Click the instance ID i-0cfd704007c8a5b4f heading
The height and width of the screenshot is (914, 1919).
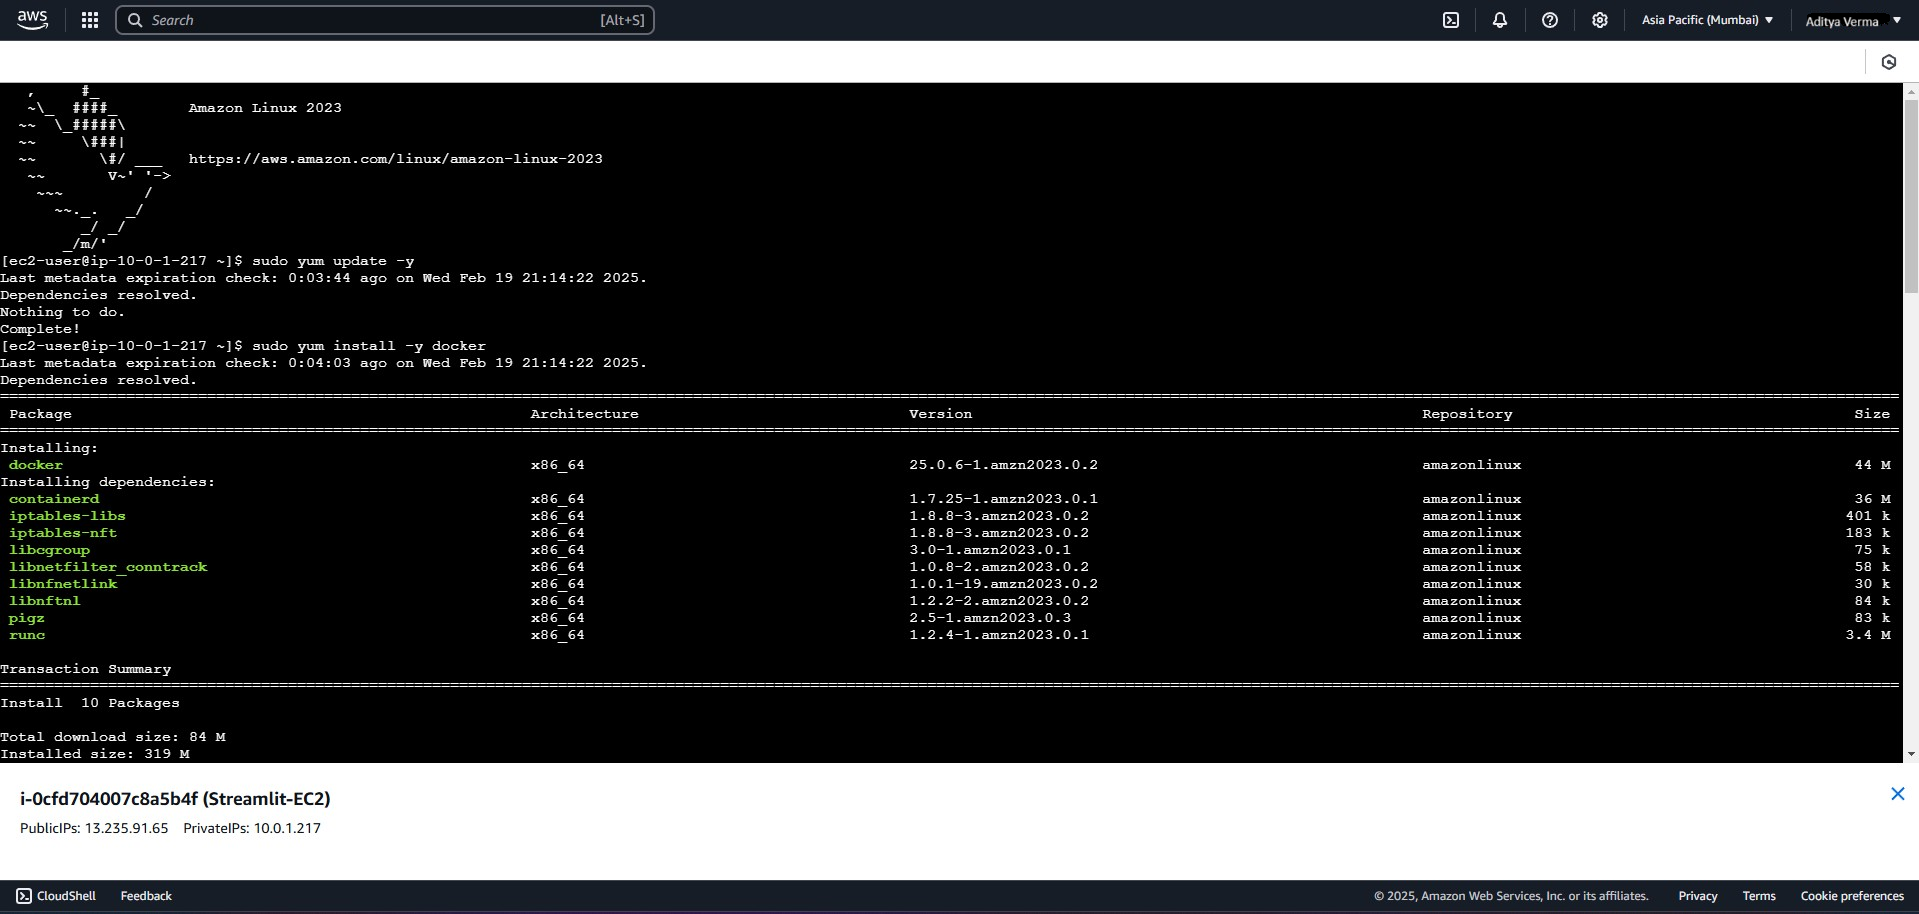[175, 799]
